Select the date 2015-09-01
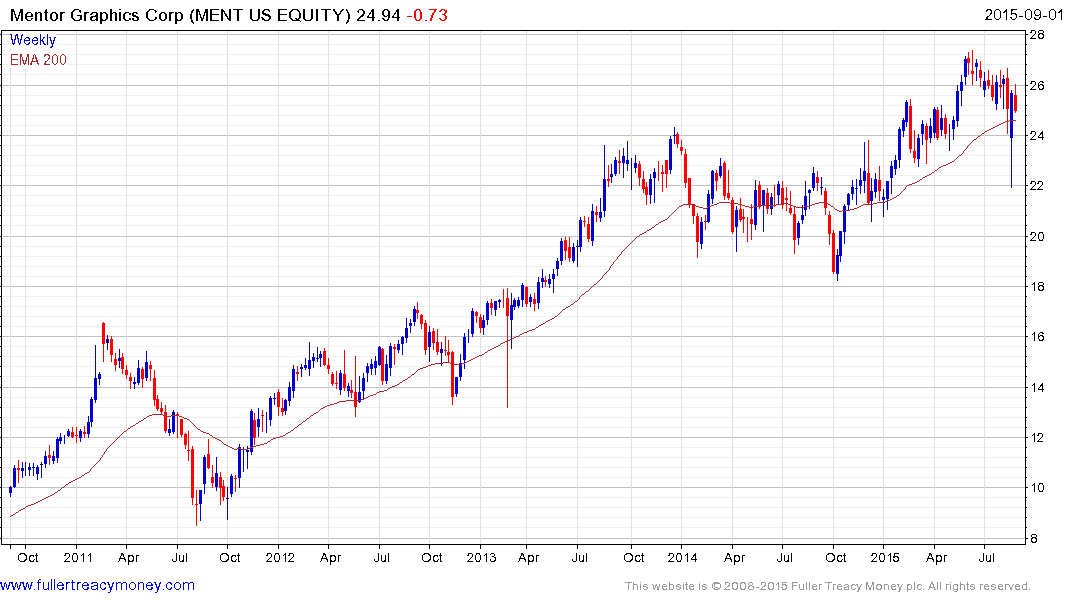The image size is (1075, 600). pos(1024,15)
